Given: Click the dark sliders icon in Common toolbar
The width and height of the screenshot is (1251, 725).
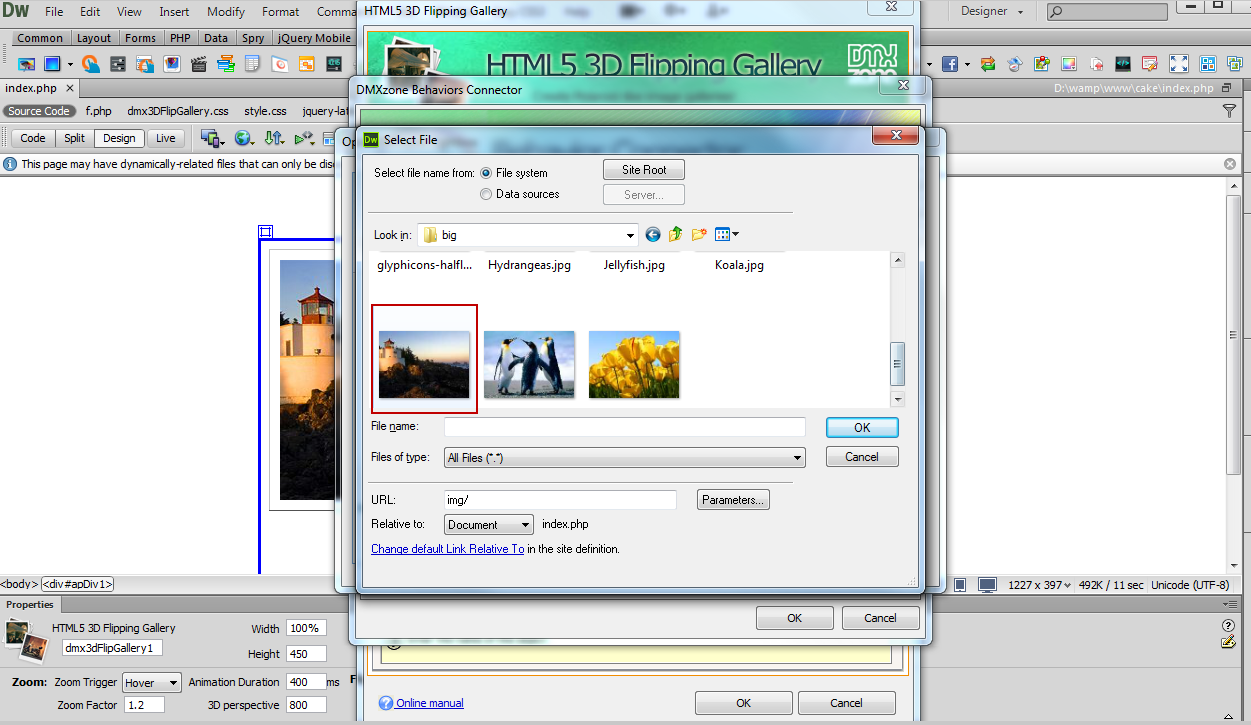Looking at the screenshot, I should [118, 64].
